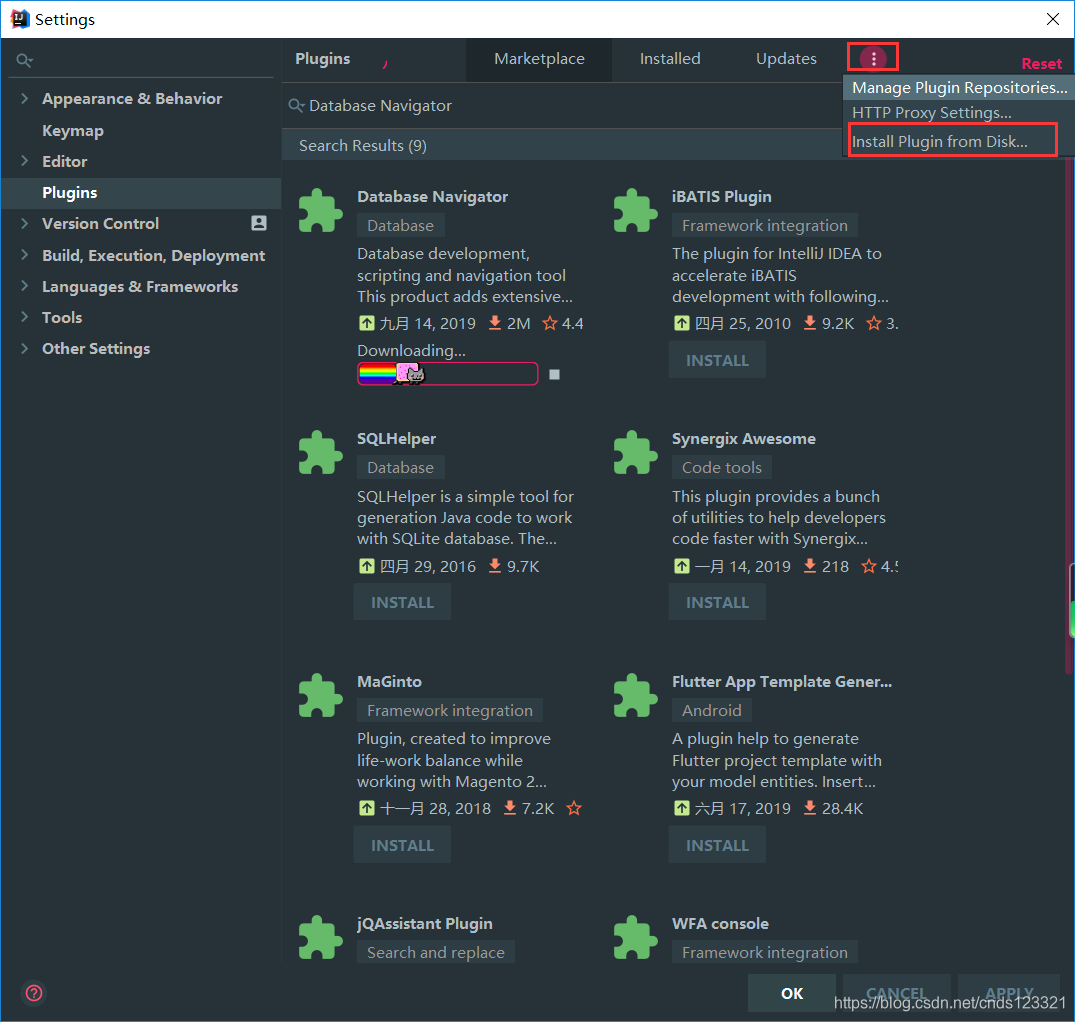Click the Database tag under SQLHelper
This screenshot has width=1075, height=1022.
pyautogui.click(x=400, y=467)
